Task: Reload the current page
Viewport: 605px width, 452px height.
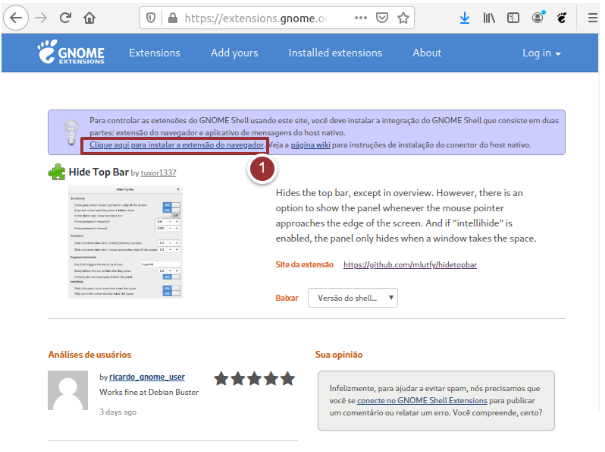Action: point(65,18)
